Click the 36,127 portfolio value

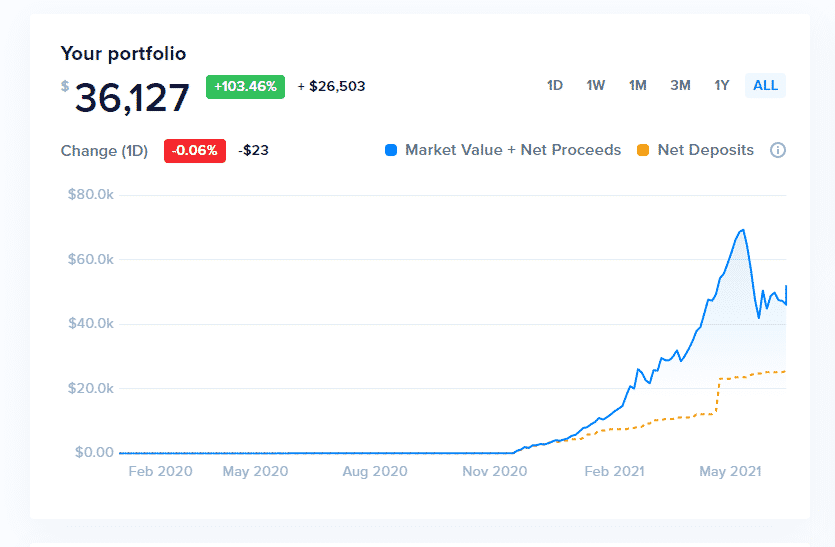(132, 98)
